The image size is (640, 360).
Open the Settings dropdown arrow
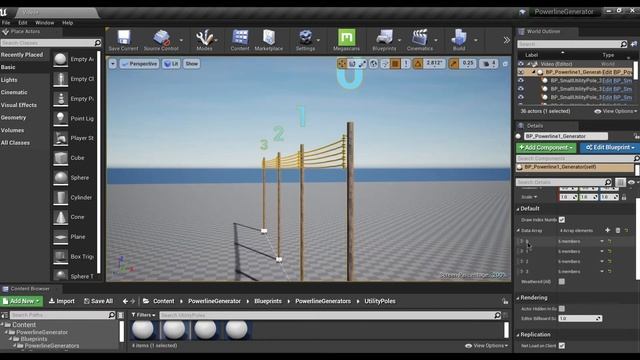(318, 40)
